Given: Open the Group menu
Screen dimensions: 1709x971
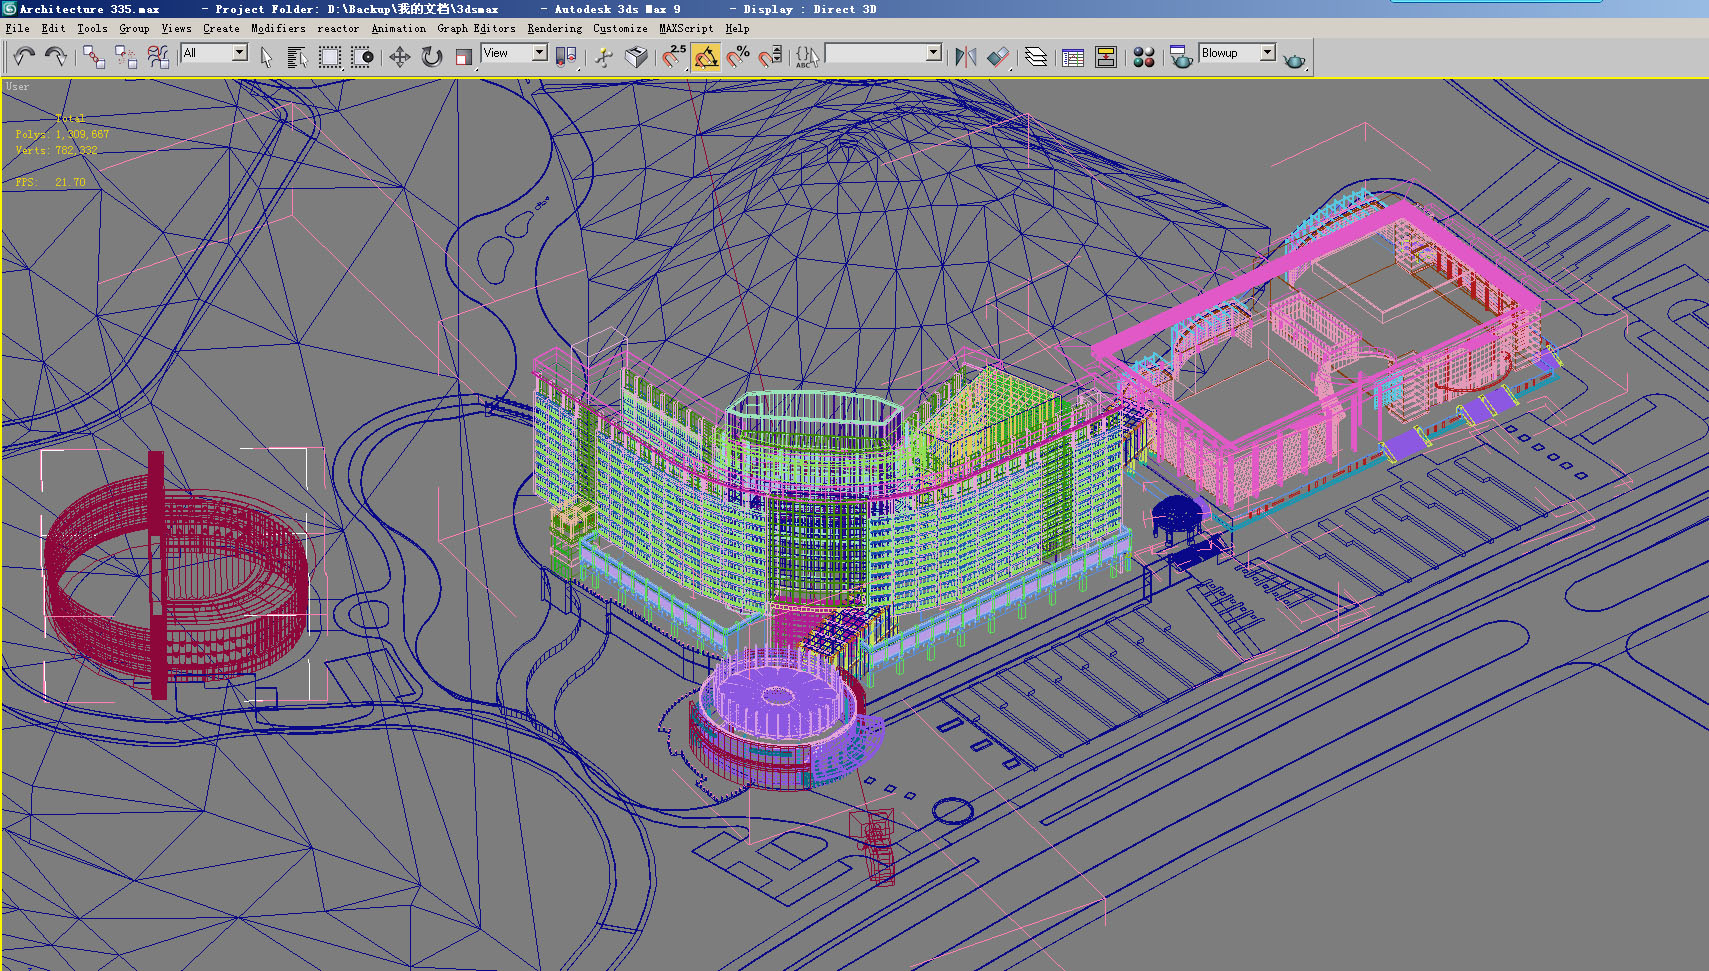Looking at the screenshot, I should click(134, 28).
